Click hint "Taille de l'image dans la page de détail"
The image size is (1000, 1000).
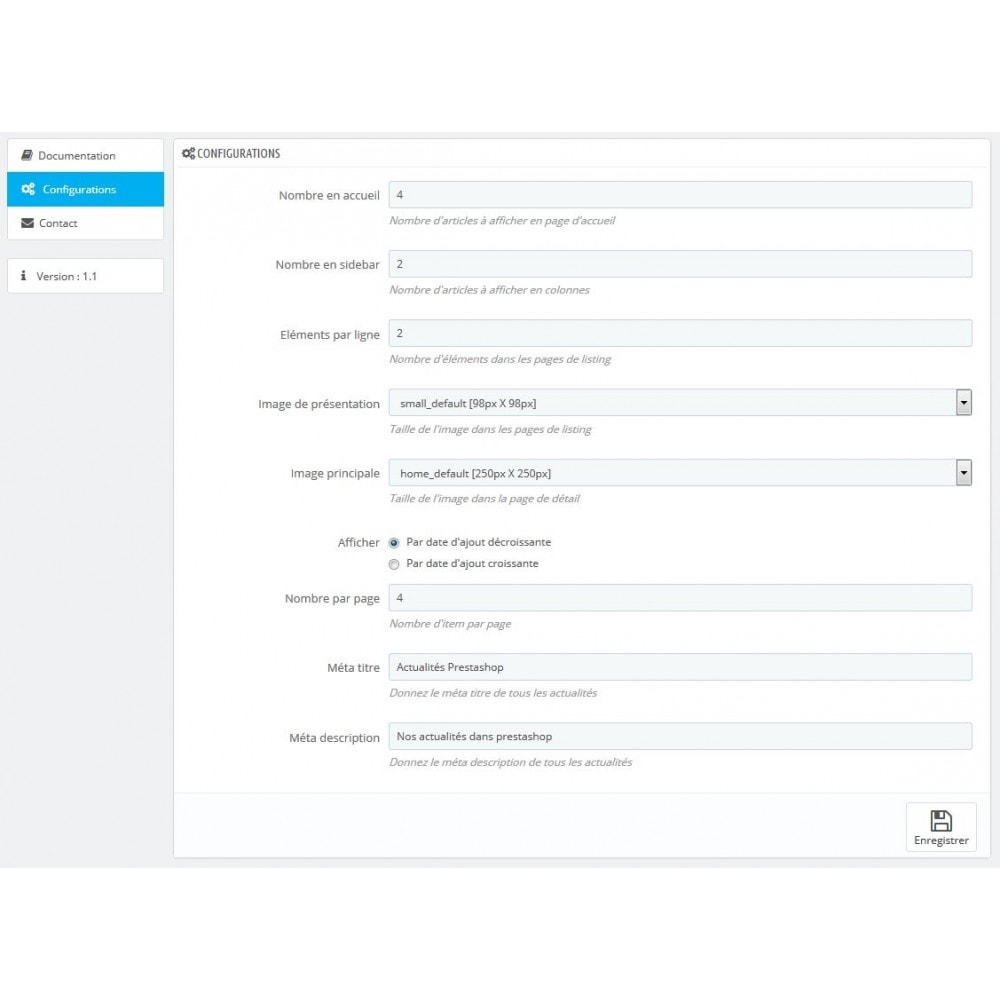pyautogui.click(x=485, y=499)
